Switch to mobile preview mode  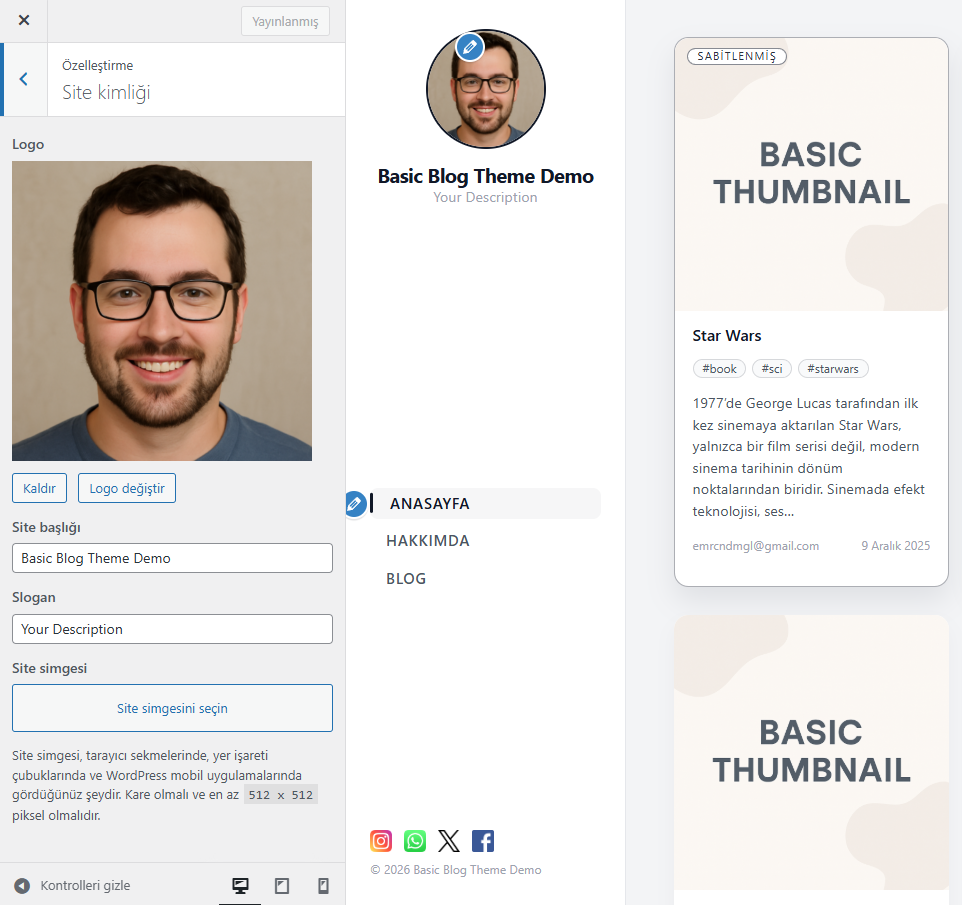pos(323,886)
